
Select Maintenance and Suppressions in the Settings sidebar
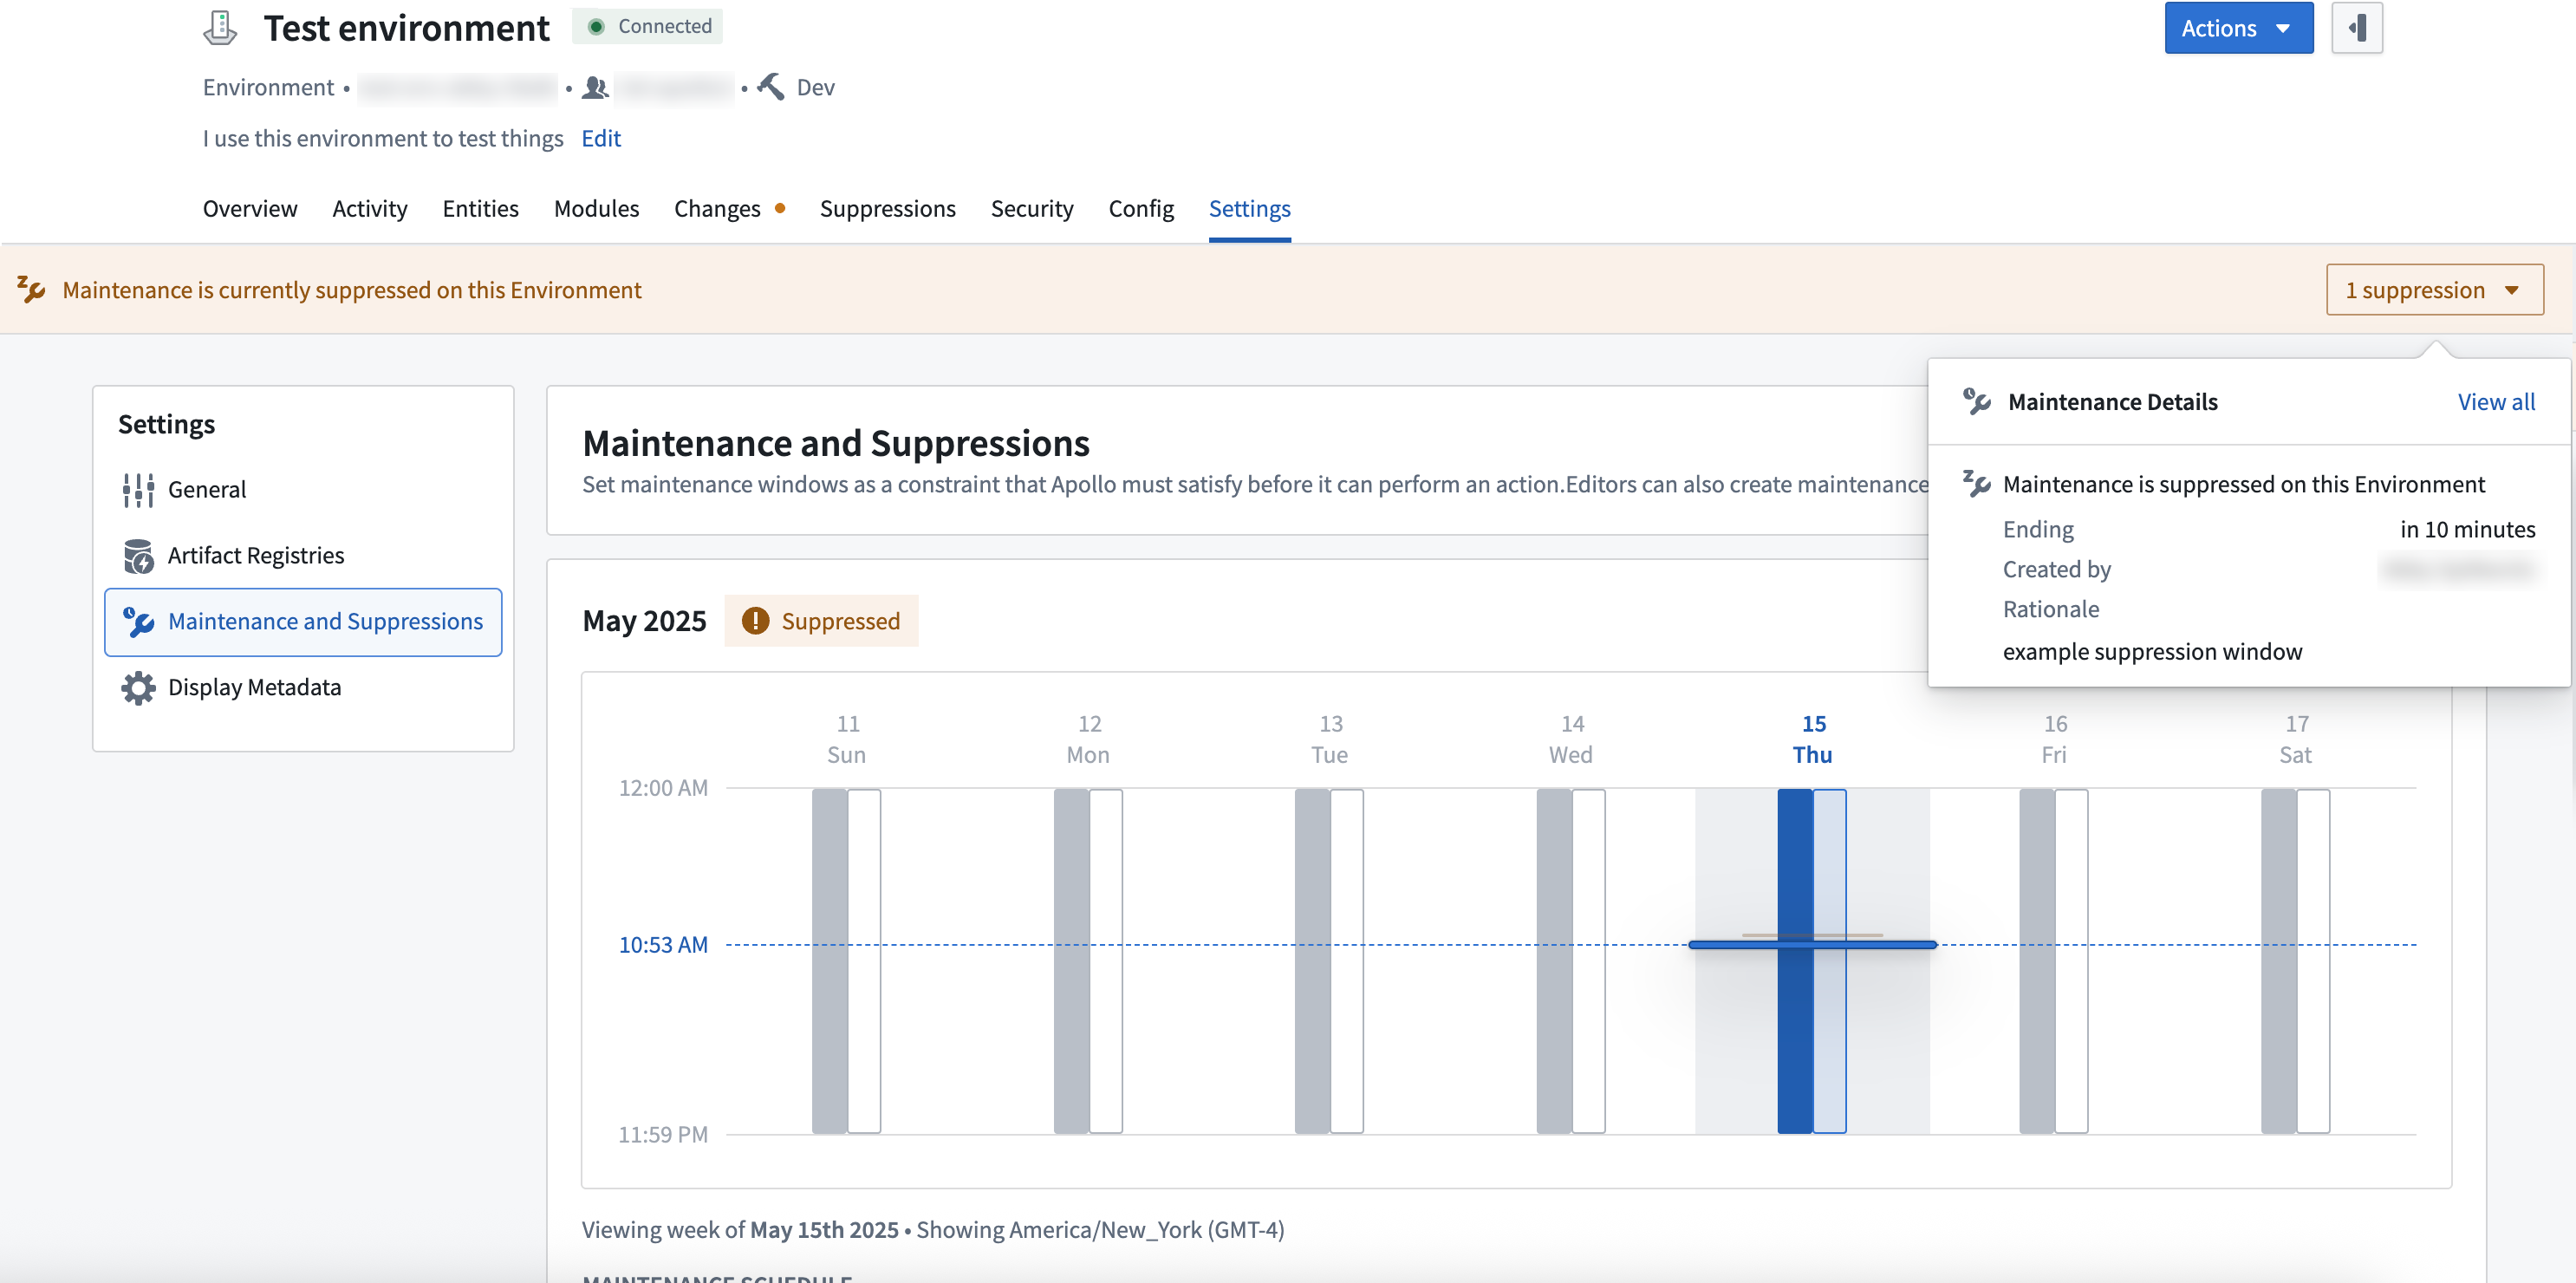click(x=303, y=622)
